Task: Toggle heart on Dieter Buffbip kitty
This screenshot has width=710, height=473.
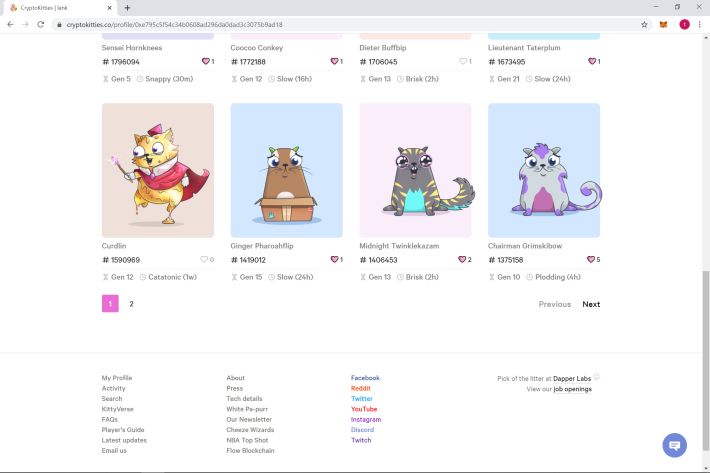Action: tap(463, 61)
